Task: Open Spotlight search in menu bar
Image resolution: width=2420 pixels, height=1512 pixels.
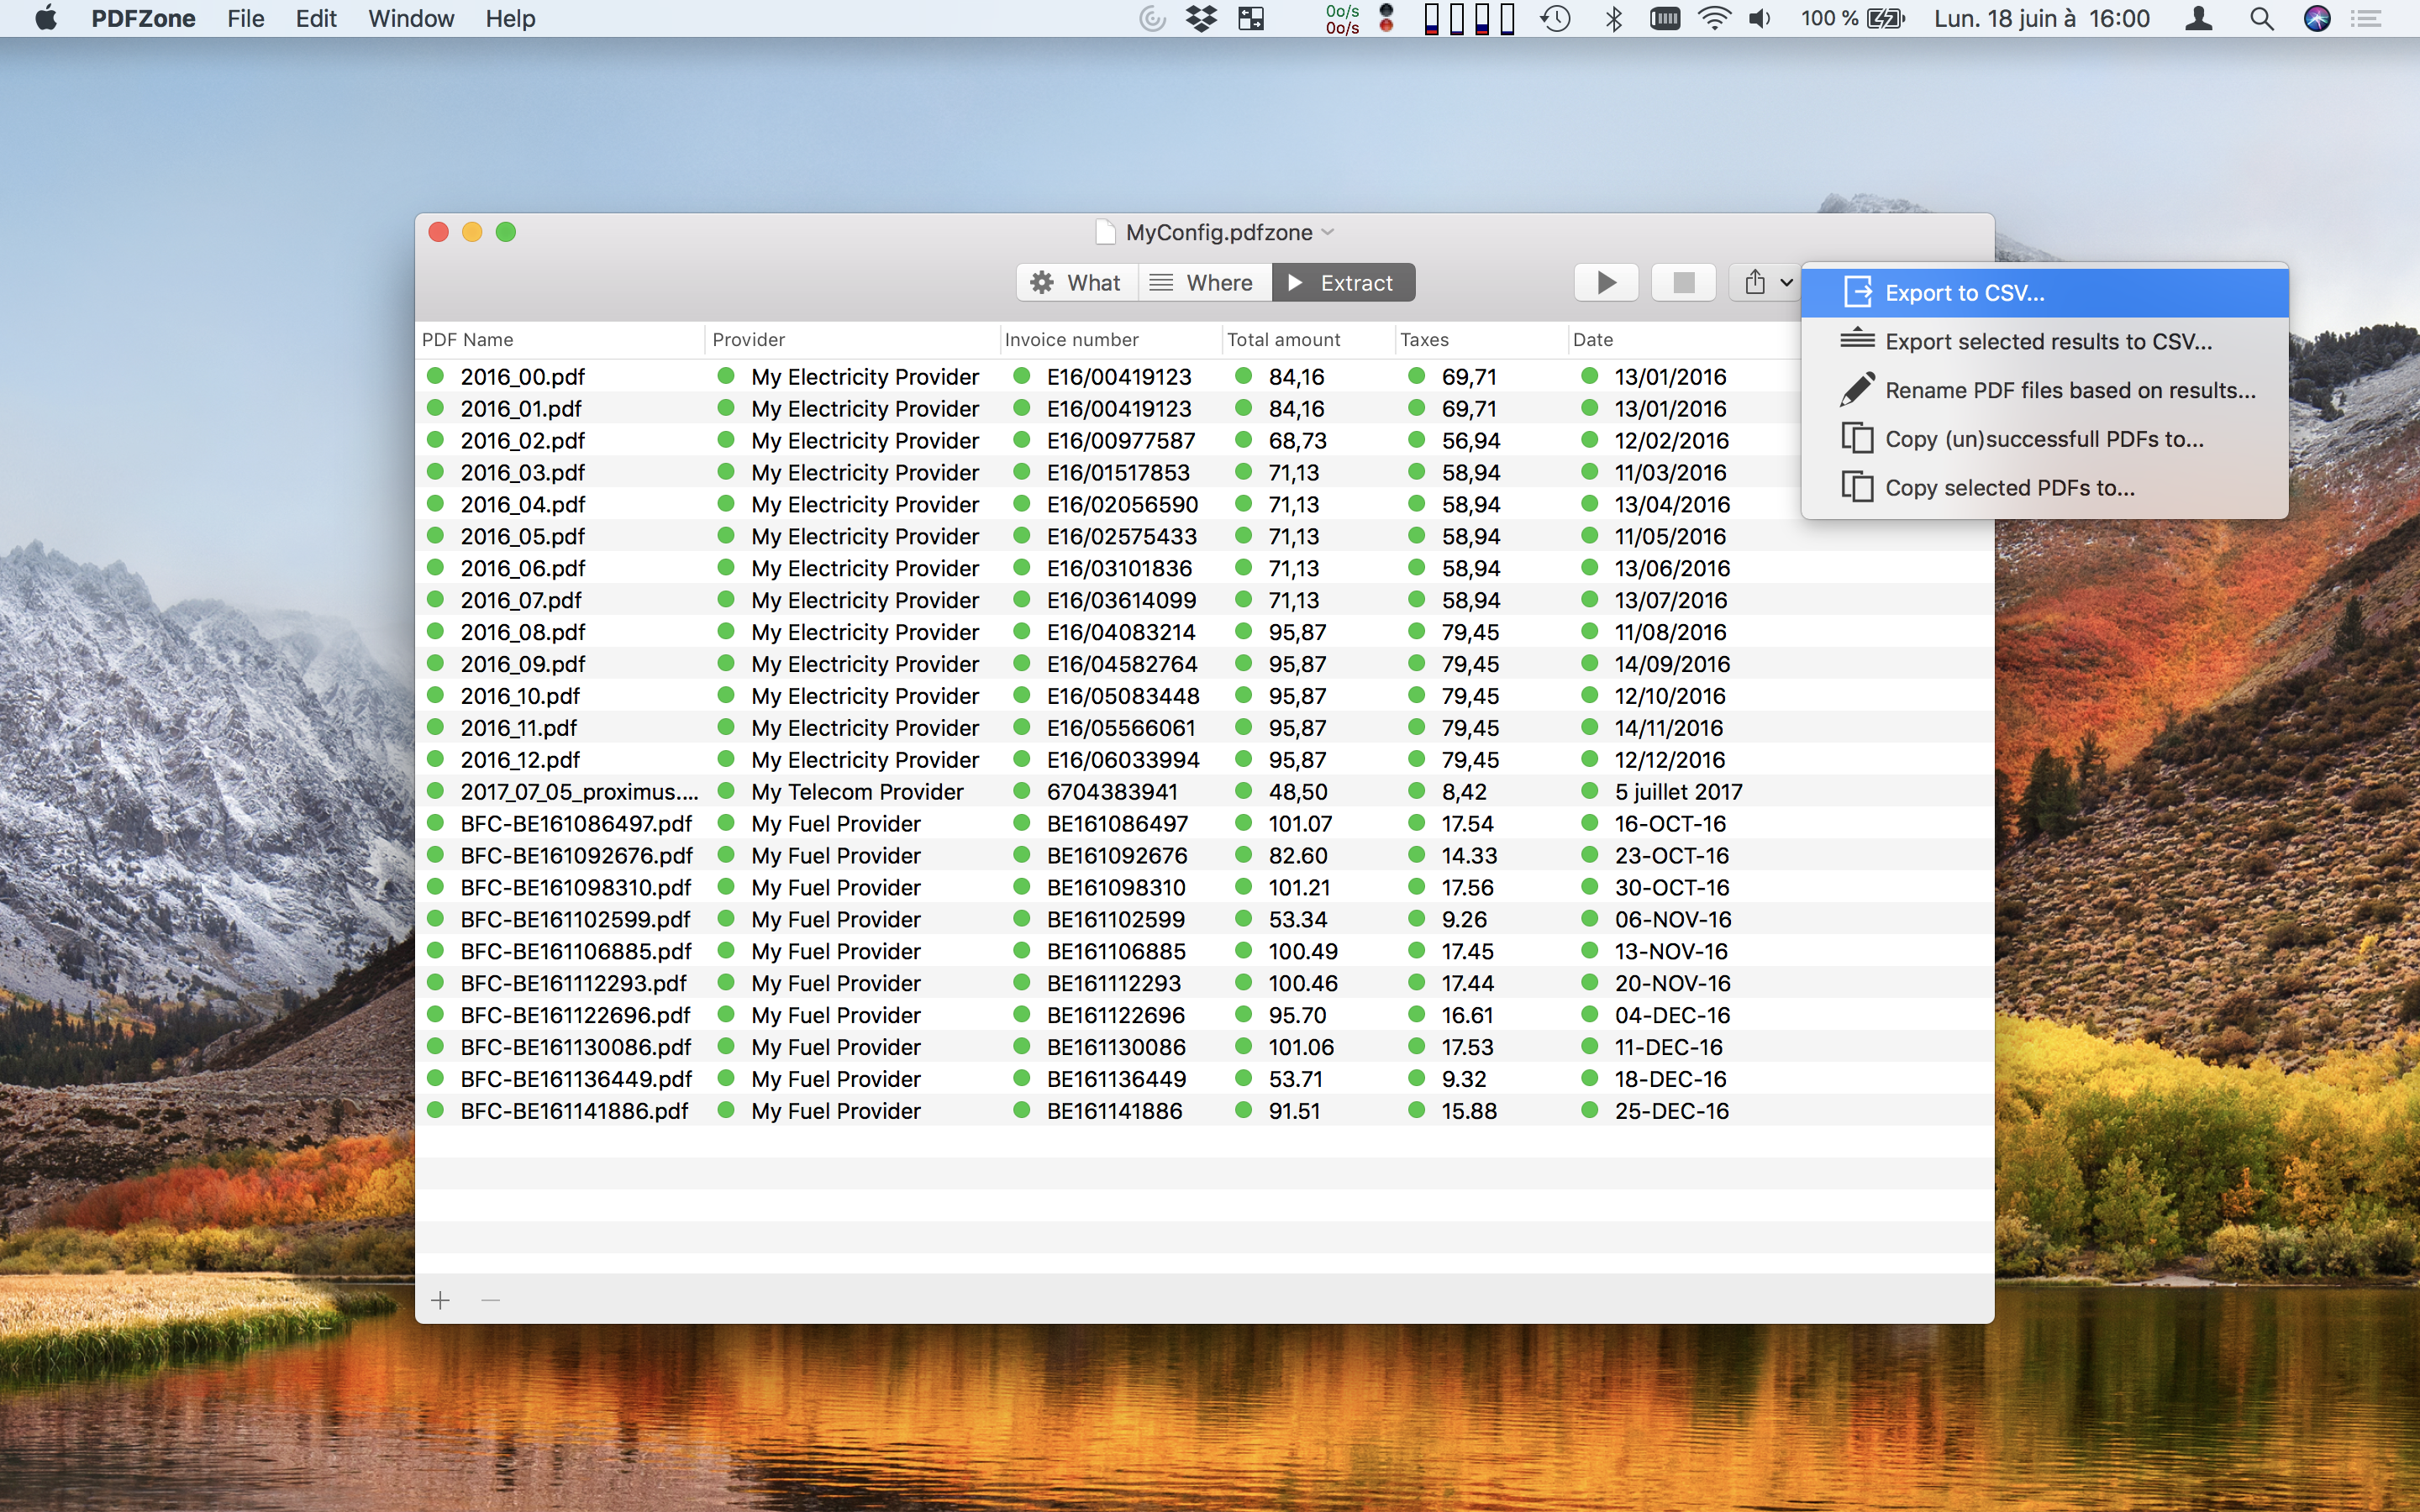Action: pos(2261,18)
